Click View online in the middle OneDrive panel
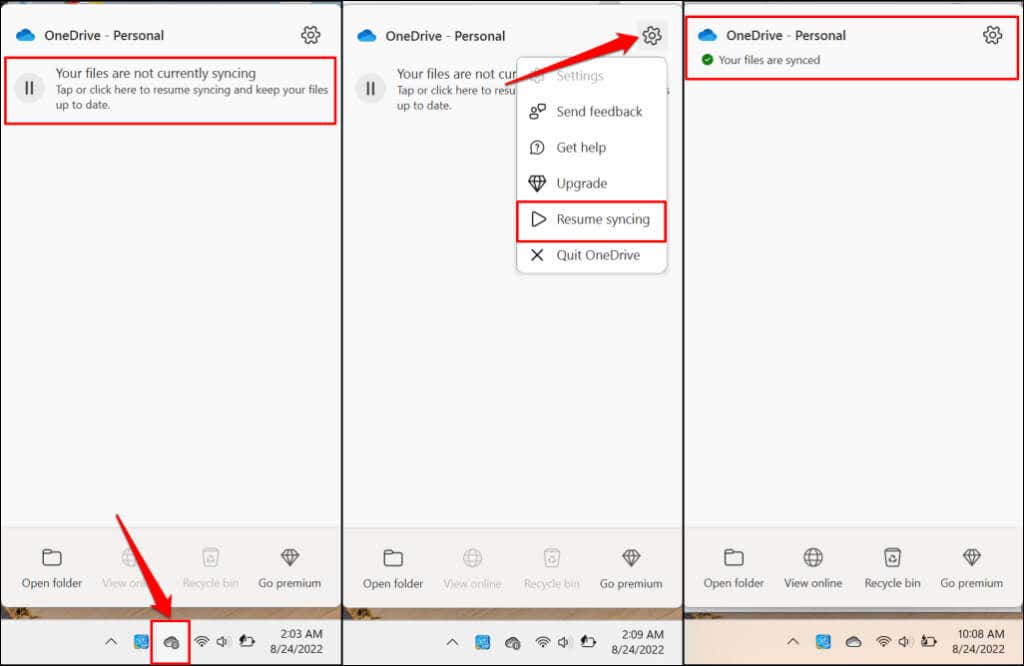 pyautogui.click(x=472, y=569)
